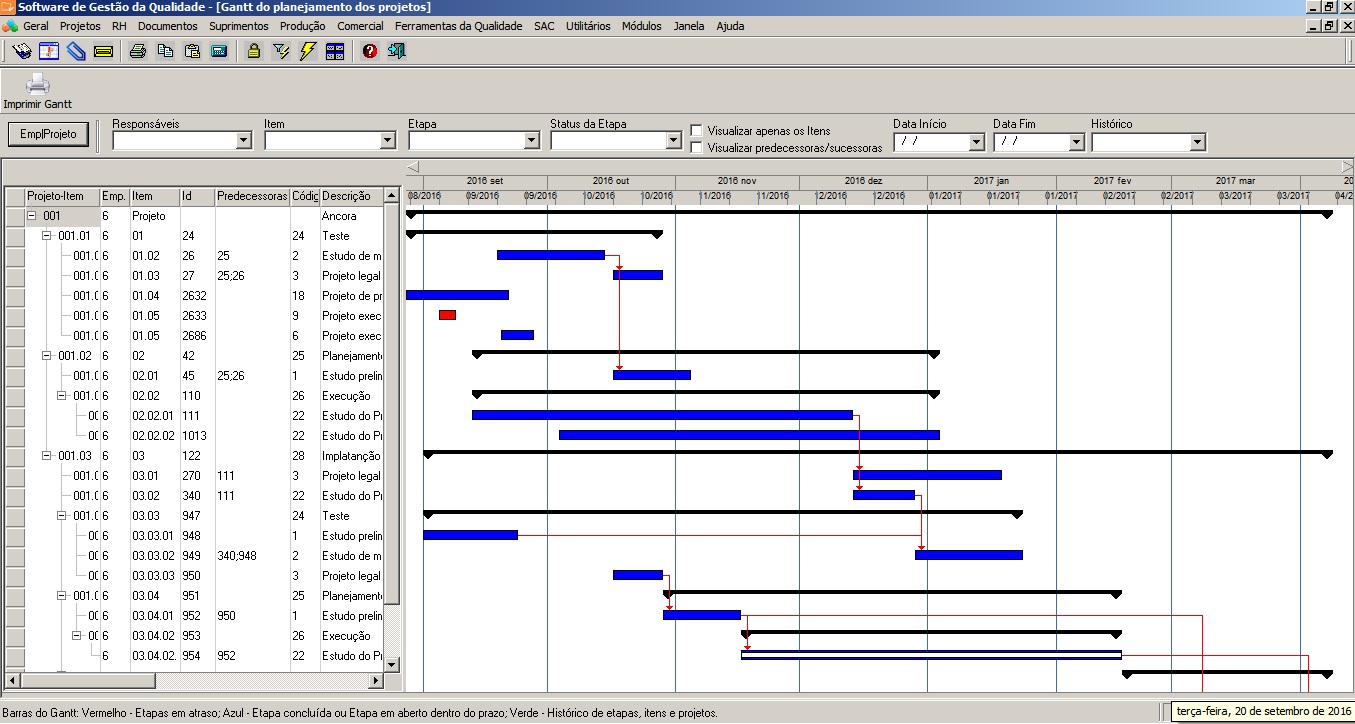
Task: Click the Emp|Projeto button
Action: click(48, 133)
